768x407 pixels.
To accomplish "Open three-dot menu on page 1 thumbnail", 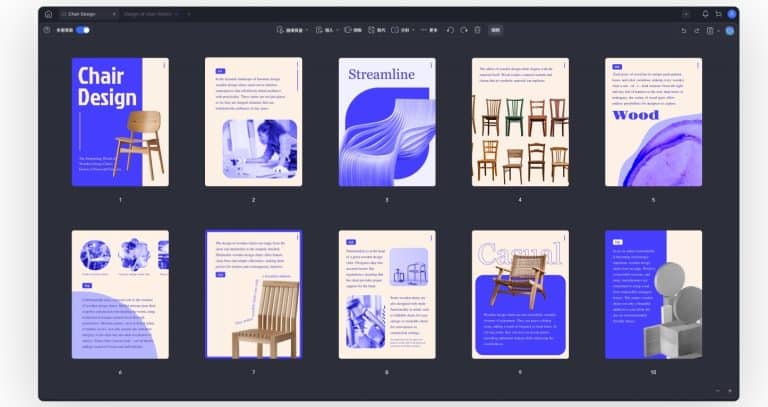I will (x=164, y=66).
